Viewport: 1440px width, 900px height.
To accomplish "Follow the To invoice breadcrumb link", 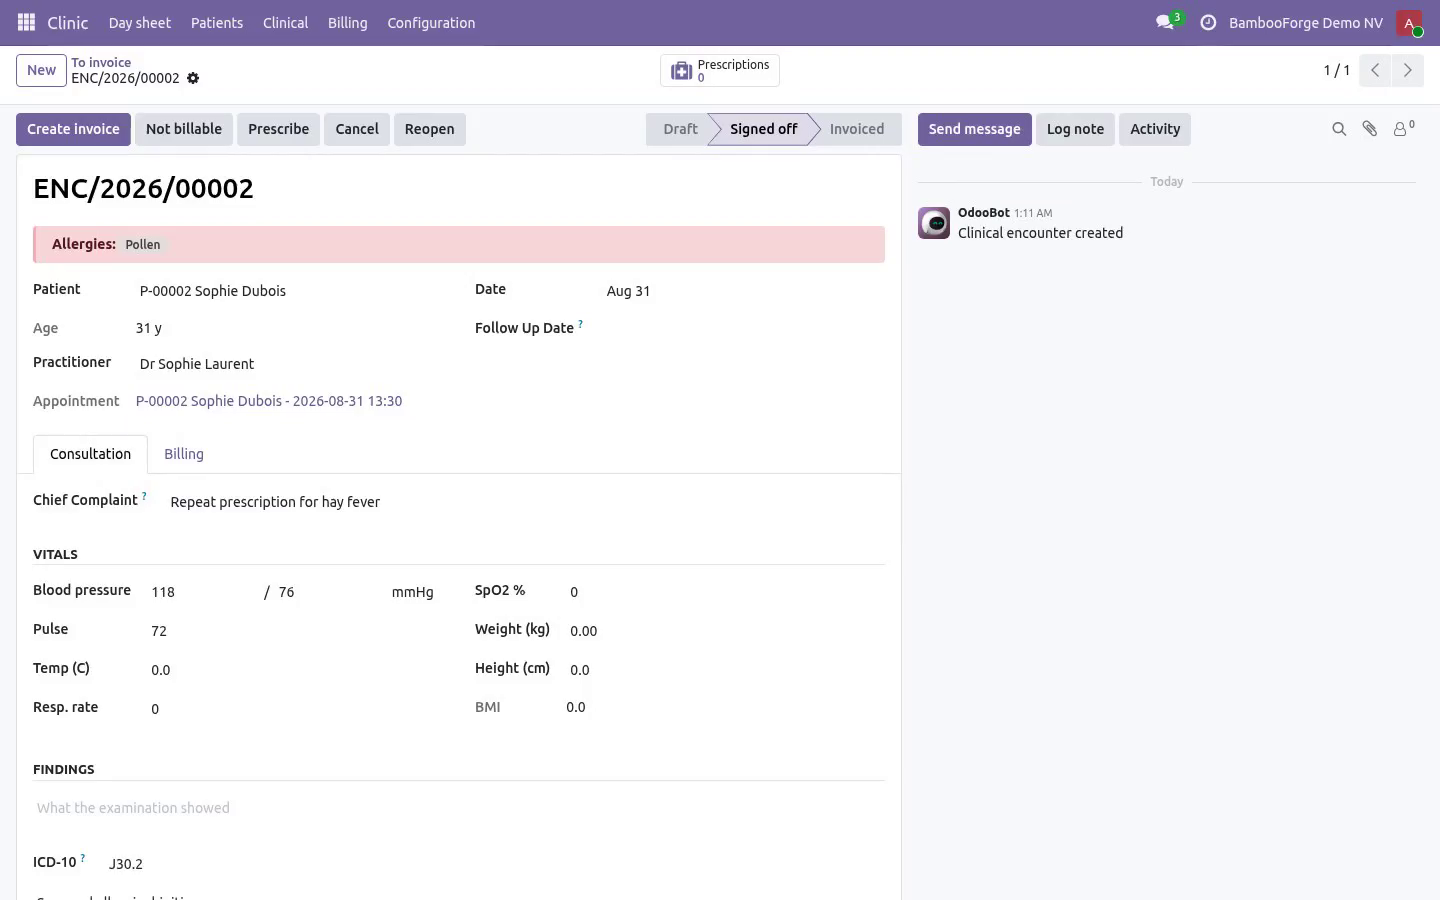I will pyautogui.click(x=101, y=62).
